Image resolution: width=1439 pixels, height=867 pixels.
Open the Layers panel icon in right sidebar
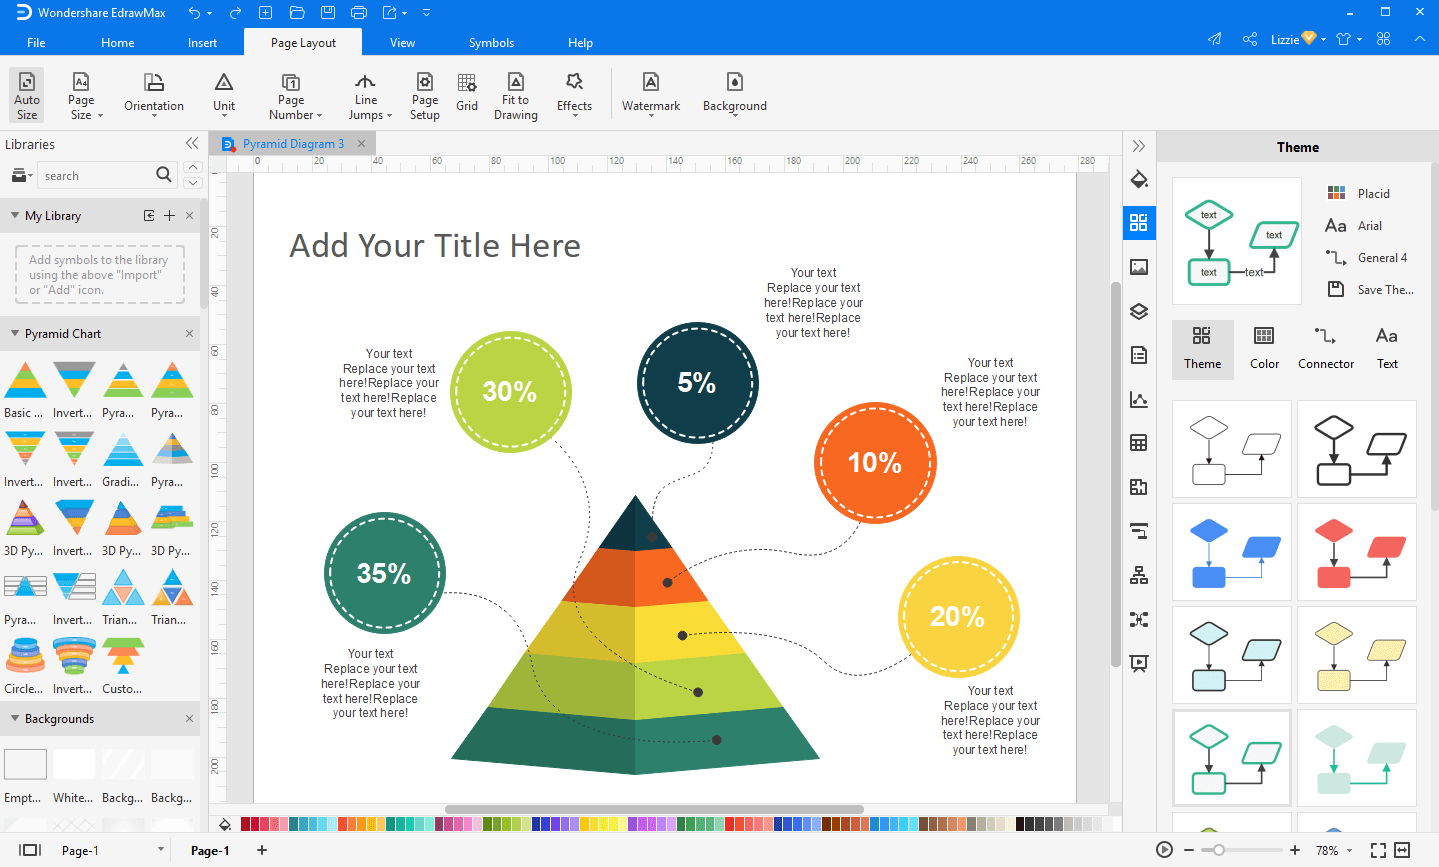coord(1138,311)
